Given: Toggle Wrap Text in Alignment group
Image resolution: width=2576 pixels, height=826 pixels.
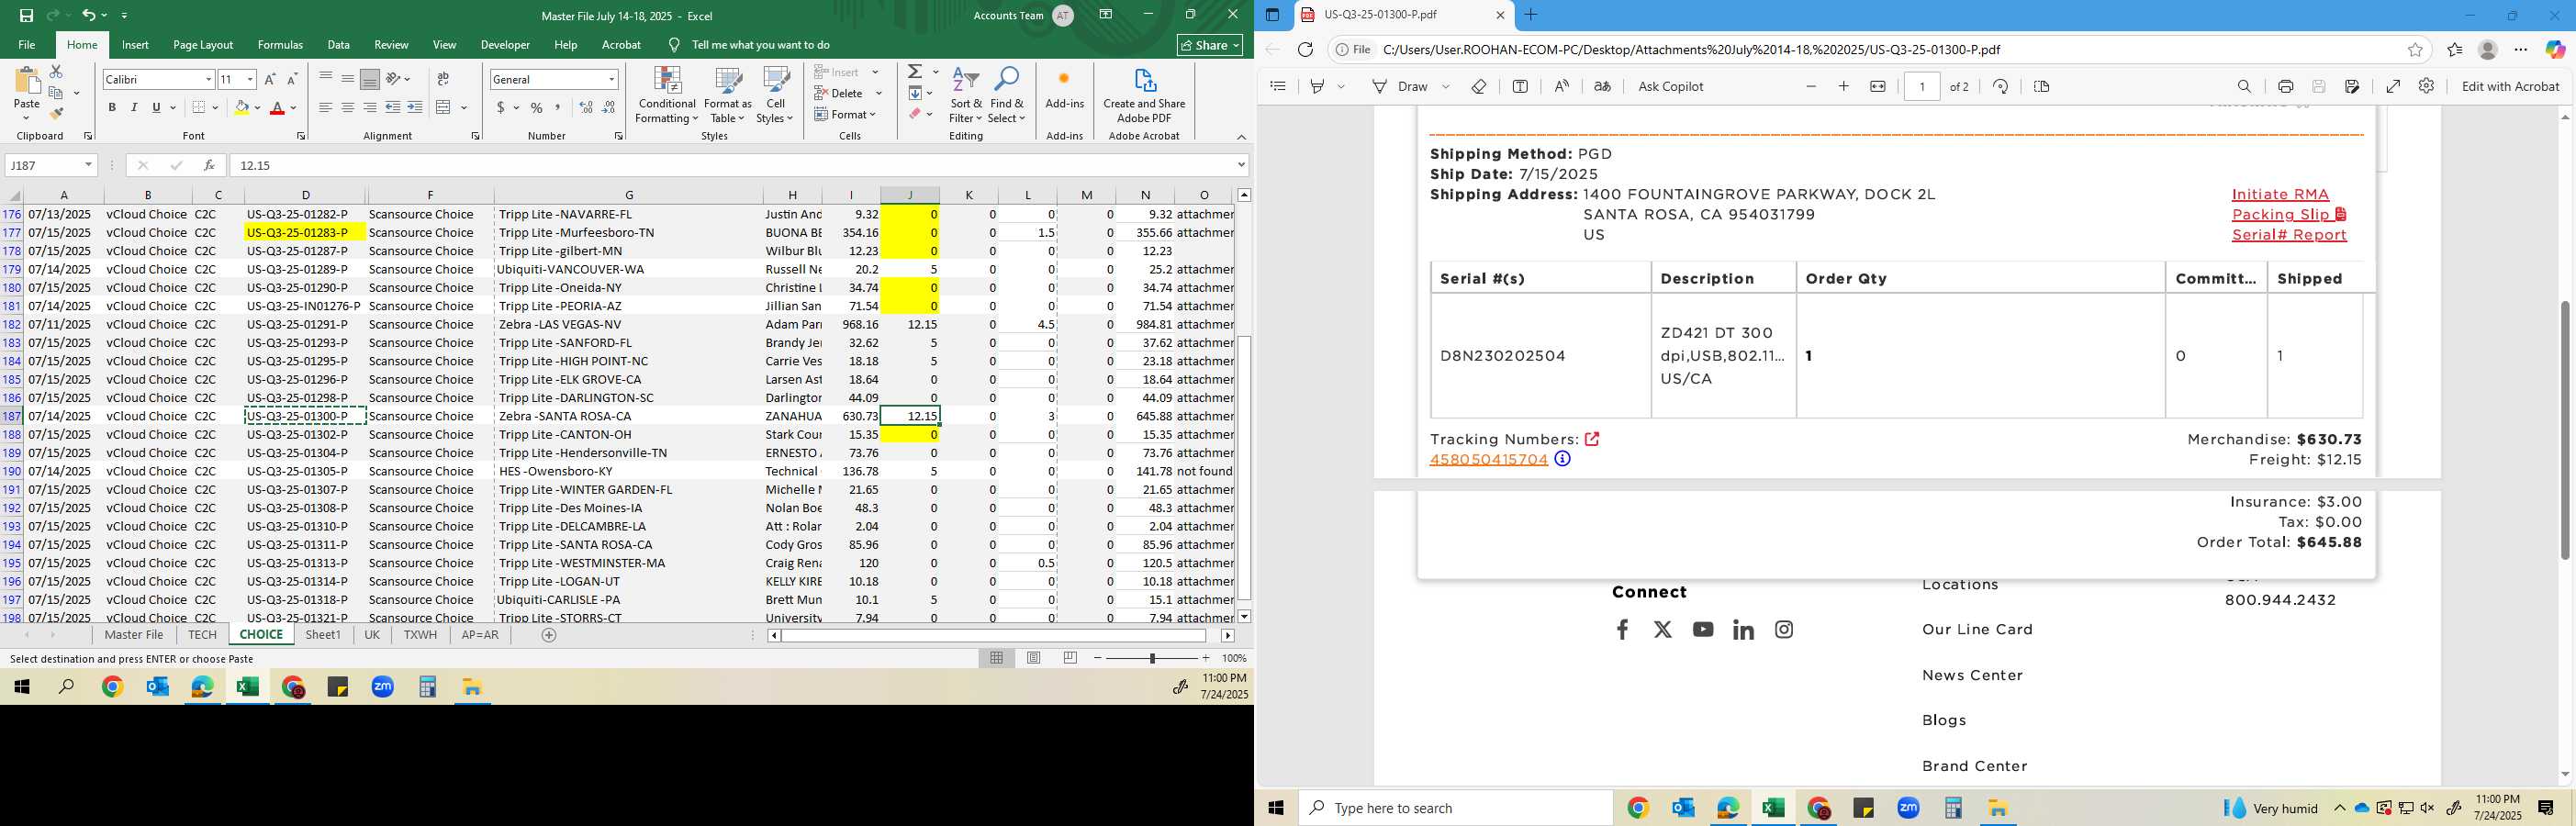Looking at the screenshot, I should tap(443, 79).
